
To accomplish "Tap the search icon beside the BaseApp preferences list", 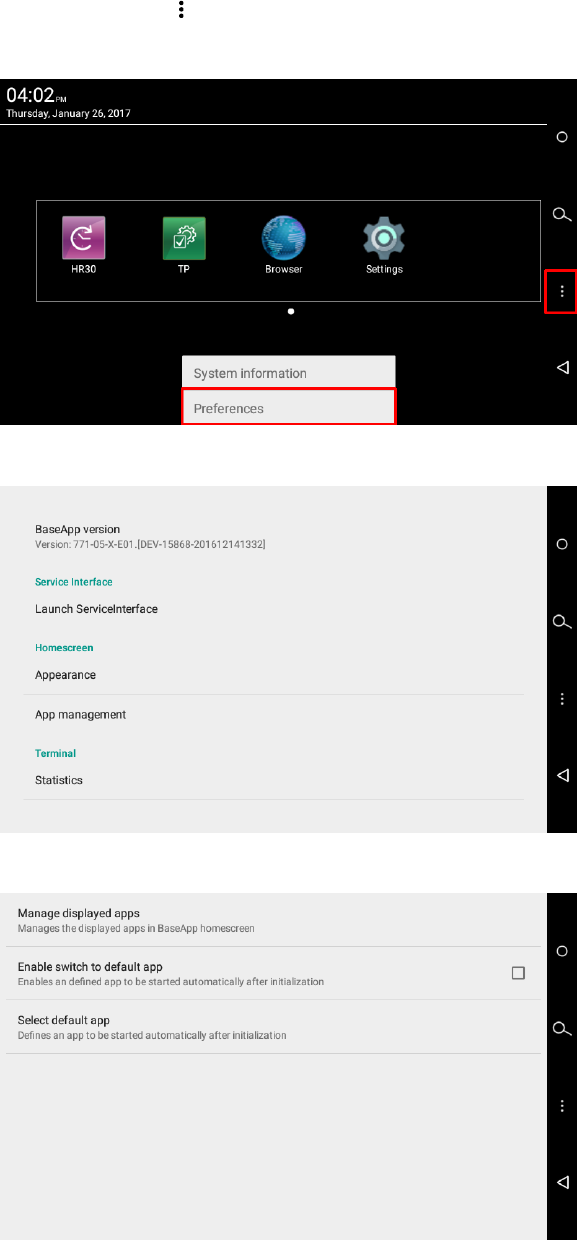I will tap(562, 621).
